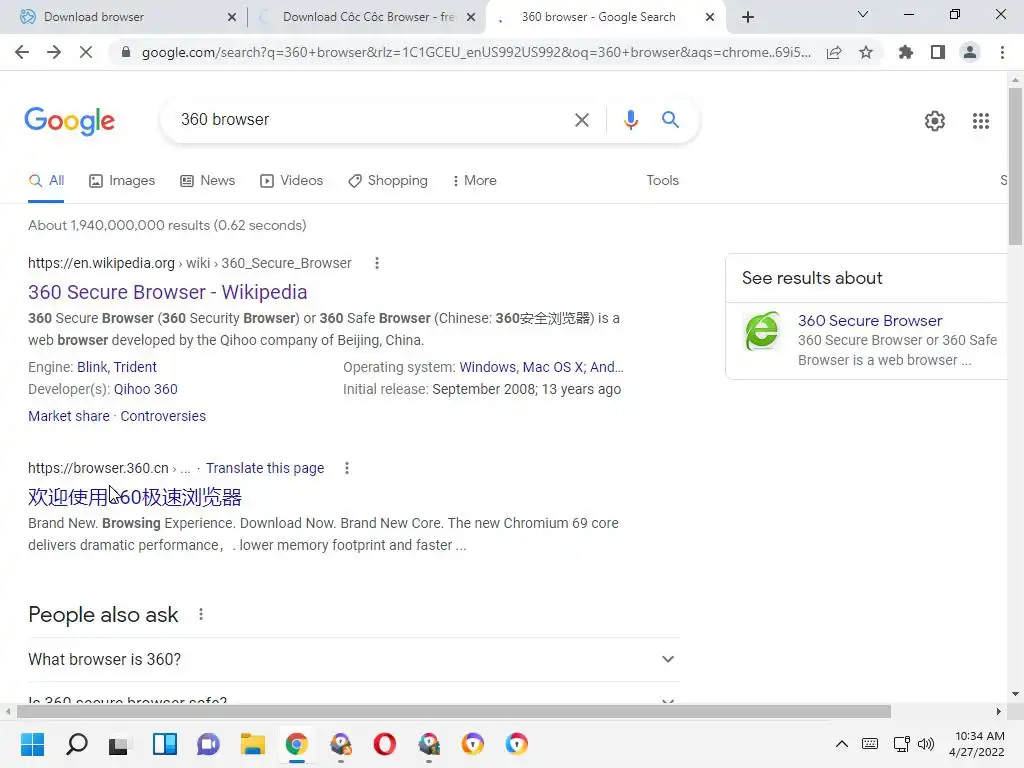Share this page icon
Viewport: 1024px width, 768px height.
(x=834, y=52)
